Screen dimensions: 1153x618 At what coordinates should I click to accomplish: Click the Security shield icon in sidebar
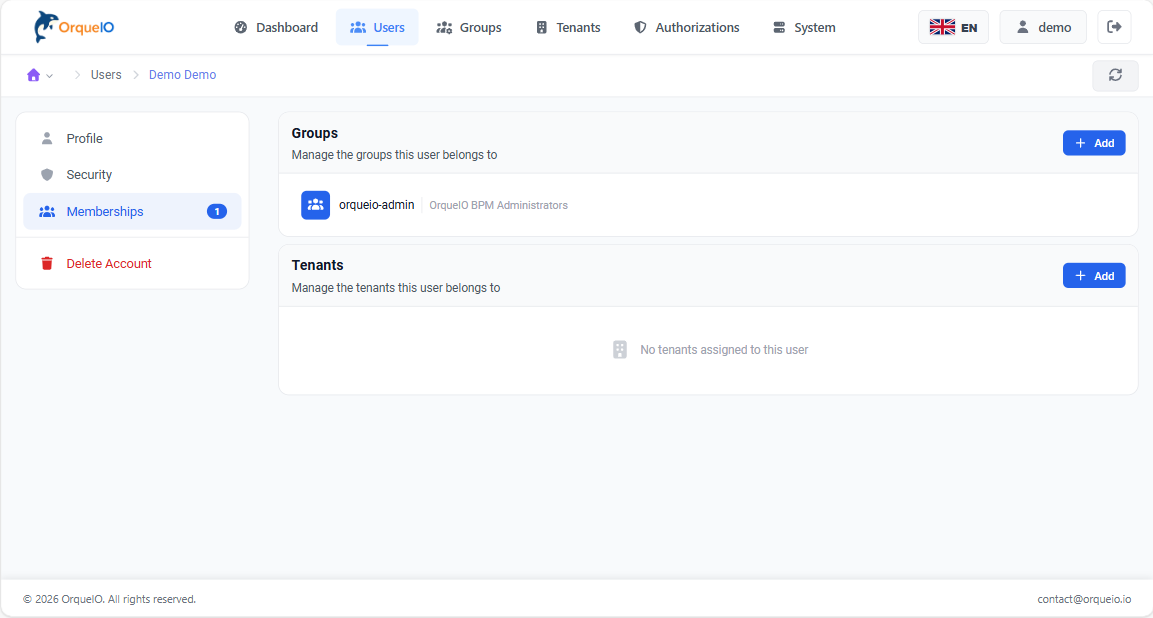click(x=47, y=175)
